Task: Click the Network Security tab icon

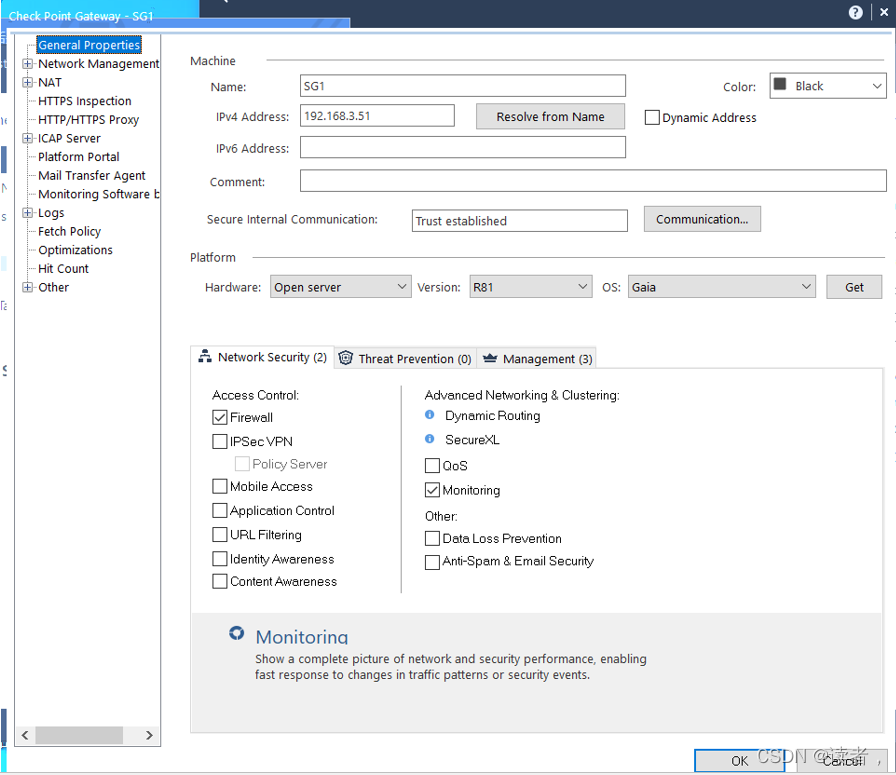Action: pos(205,357)
